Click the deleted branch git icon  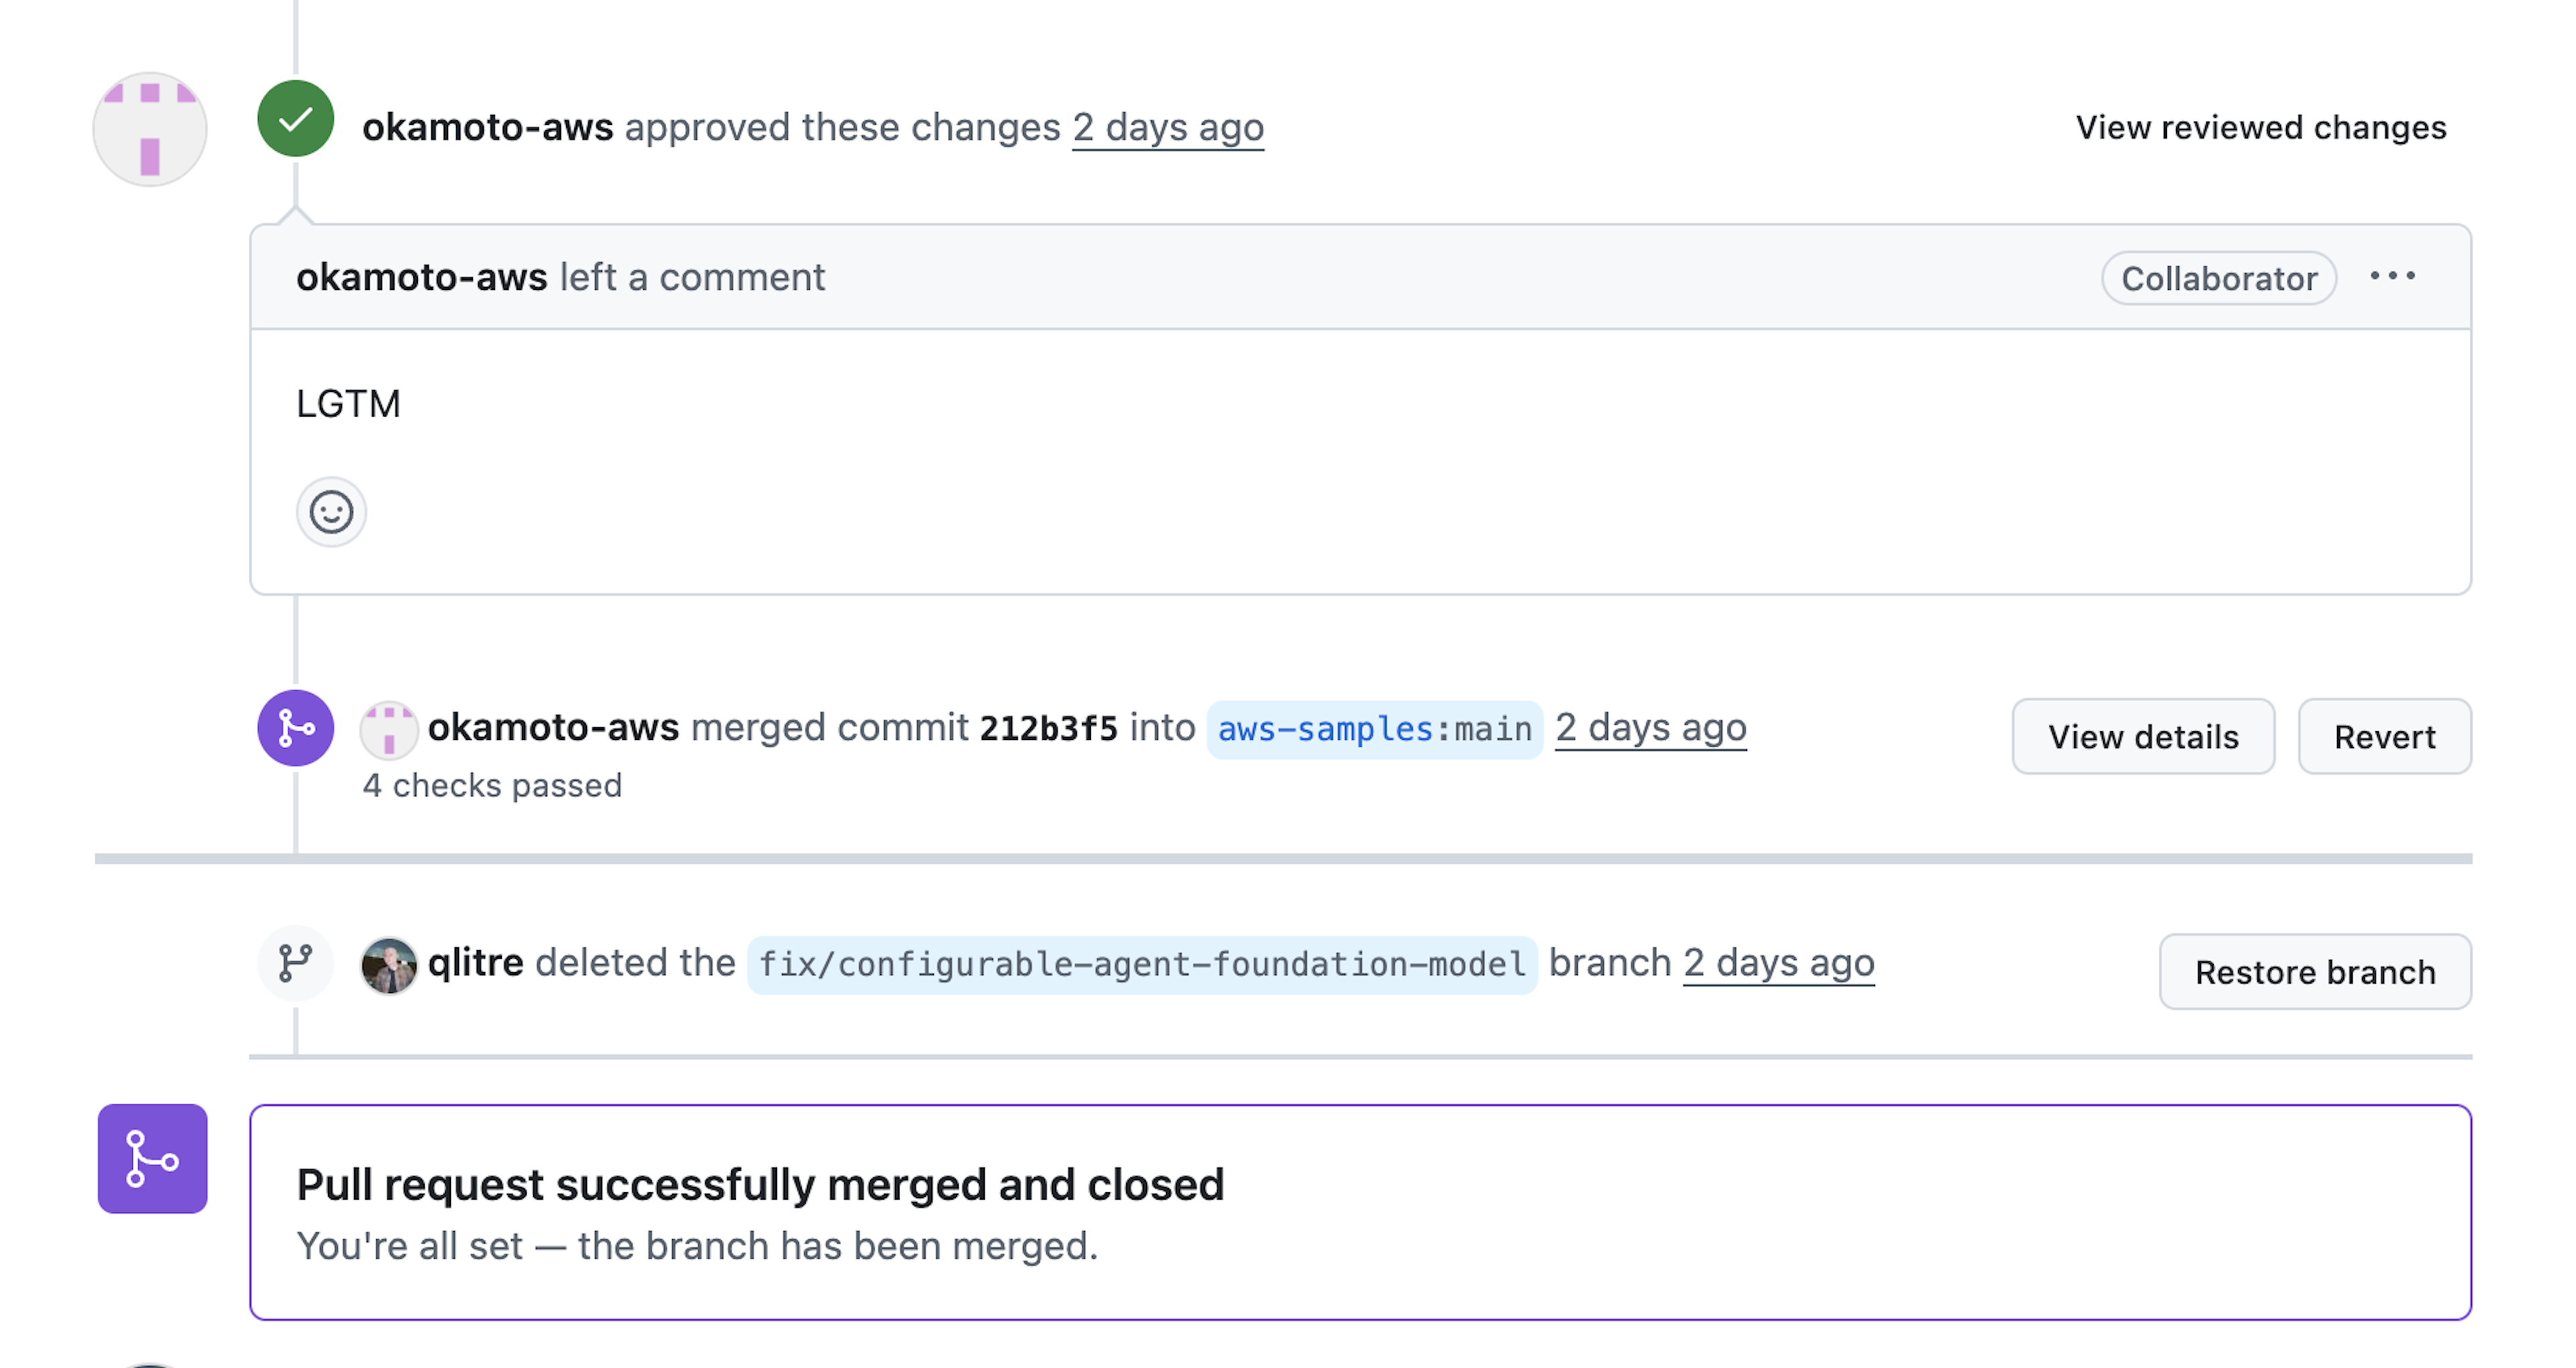(x=295, y=963)
